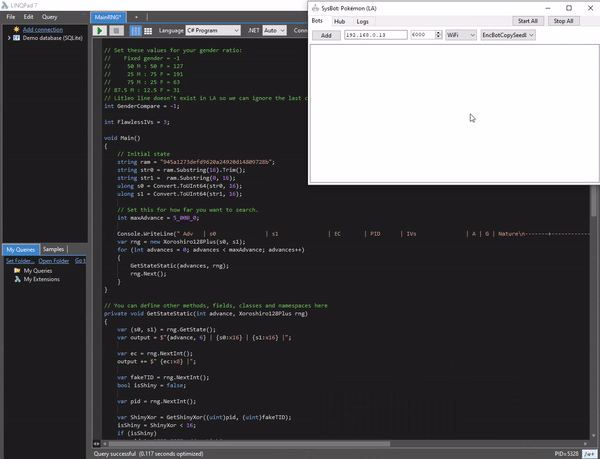Switch to the Samples panel tab
This screenshot has height=459, width=600.
coord(54,249)
